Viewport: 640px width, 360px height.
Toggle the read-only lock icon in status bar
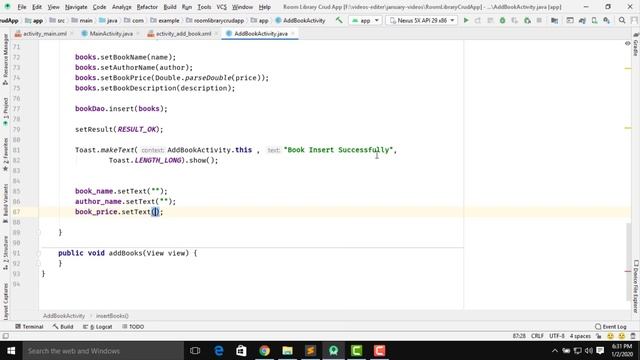coord(599,336)
